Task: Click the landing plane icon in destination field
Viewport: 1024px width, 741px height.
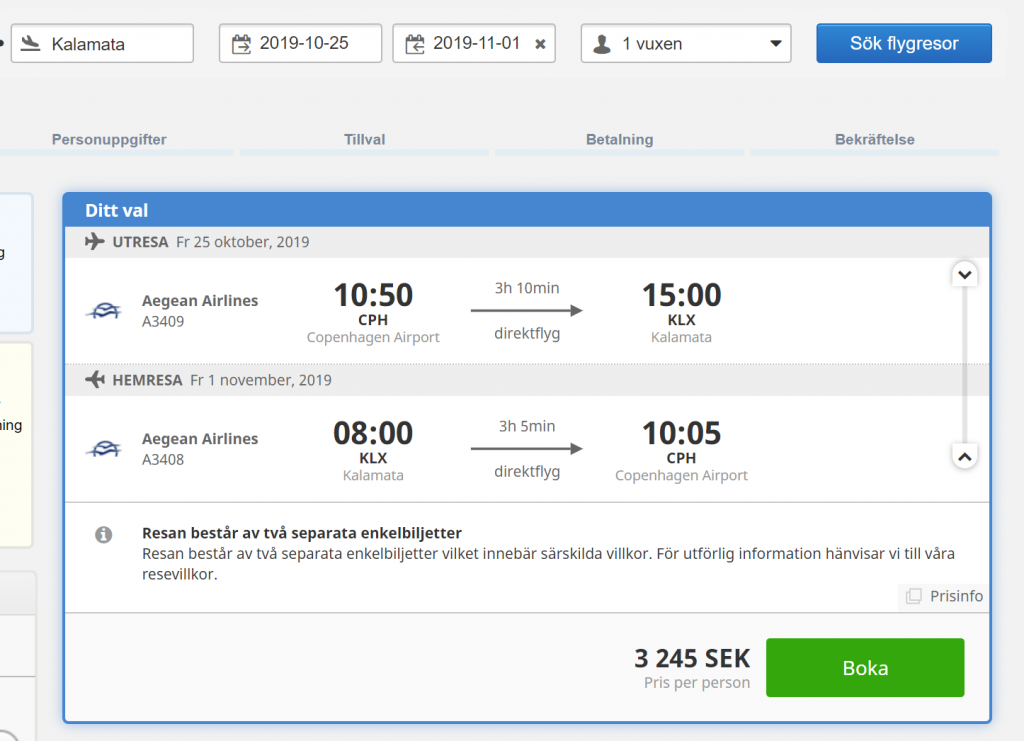Action: click(30, 44)
